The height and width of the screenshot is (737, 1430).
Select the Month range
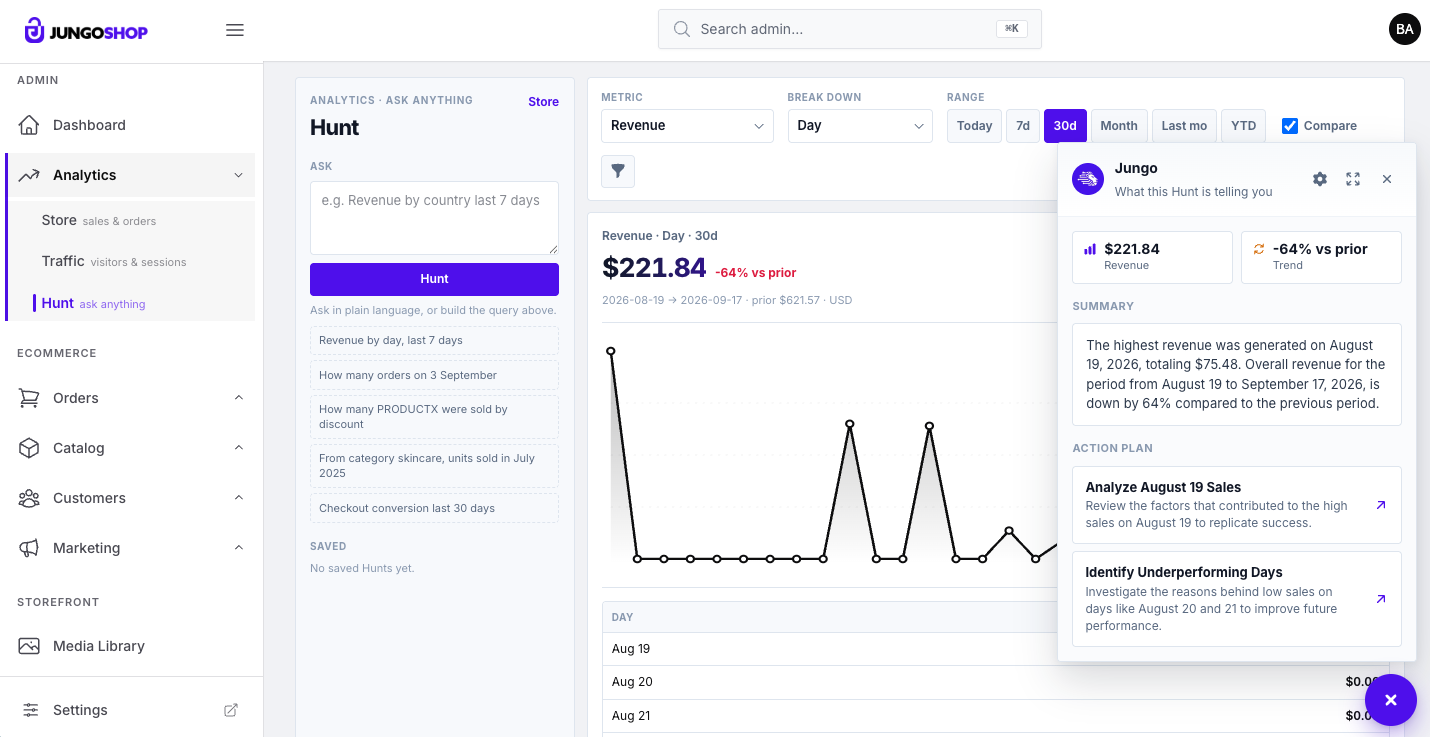tap(1119, 126)
